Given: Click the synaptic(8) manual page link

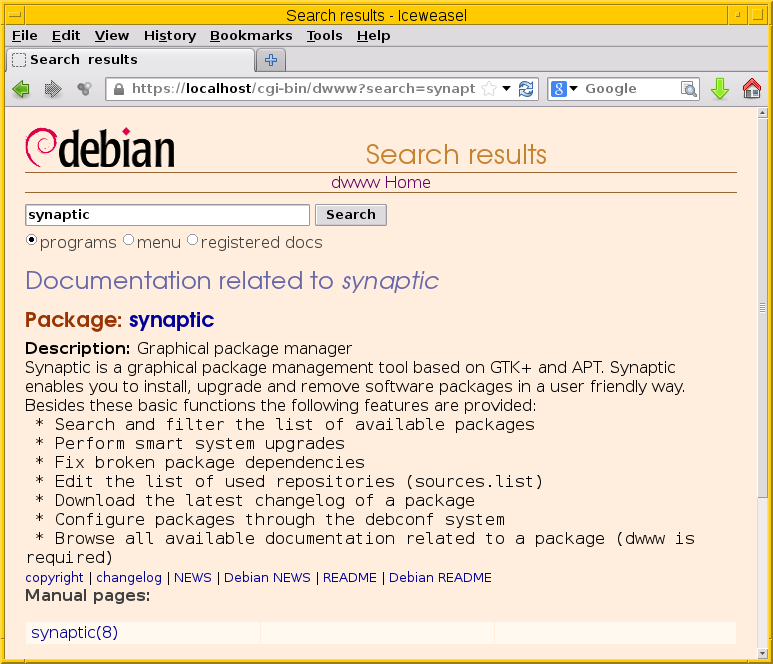Looking at the screenshot, I should [75, 633].
